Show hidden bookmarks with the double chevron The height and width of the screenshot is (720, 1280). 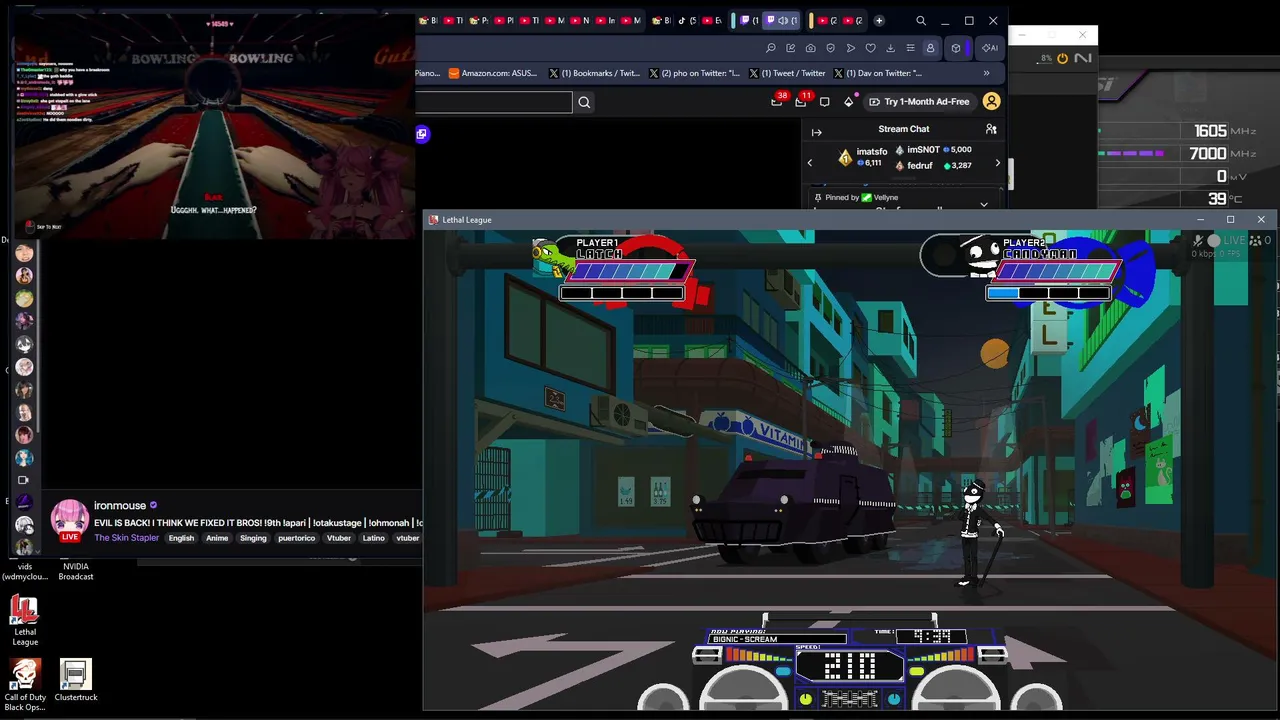click(x=986, y=73)
